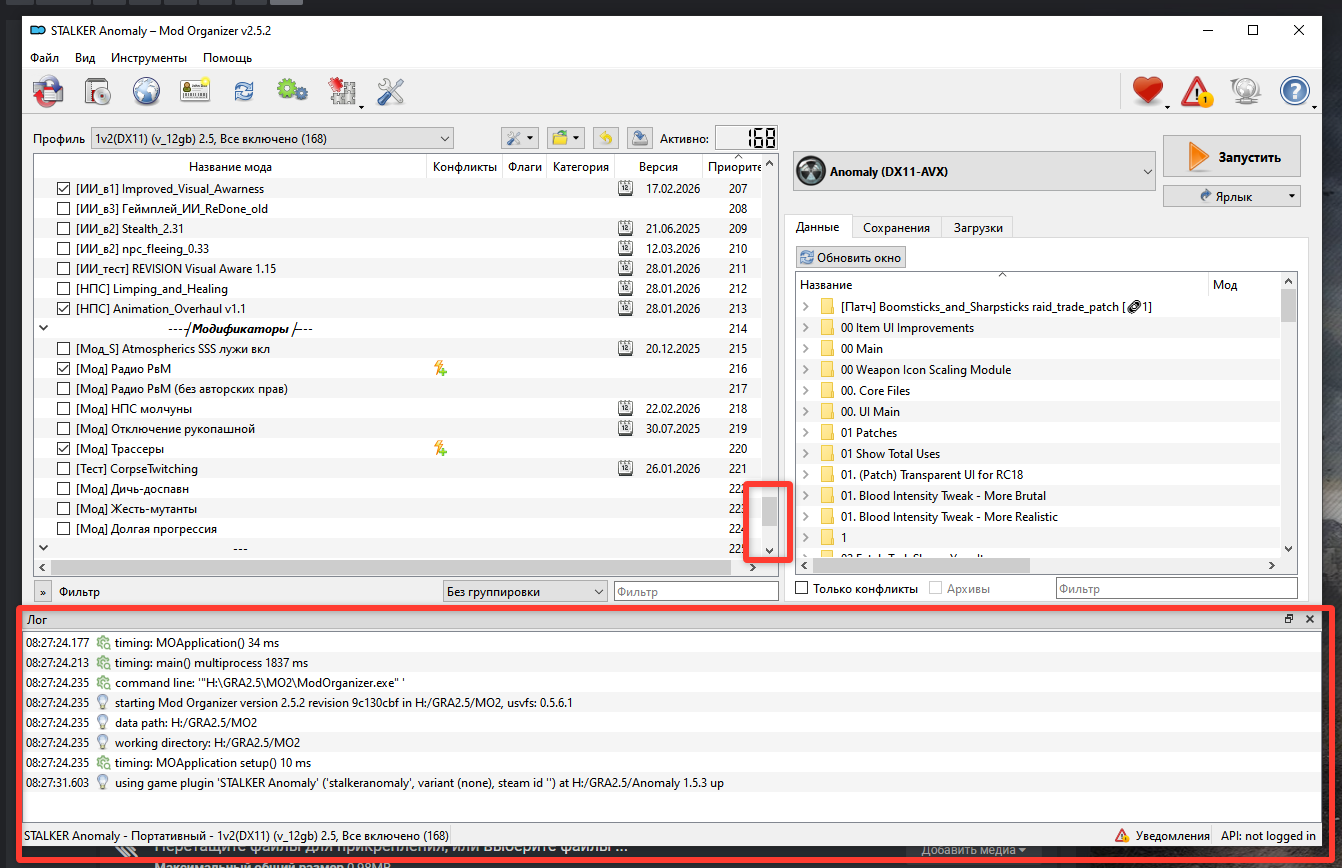Click the bulb icon of the data path log entry
Image resolution: width=1342 pixels, height=868 pixels.
click(x=102, y=722)
